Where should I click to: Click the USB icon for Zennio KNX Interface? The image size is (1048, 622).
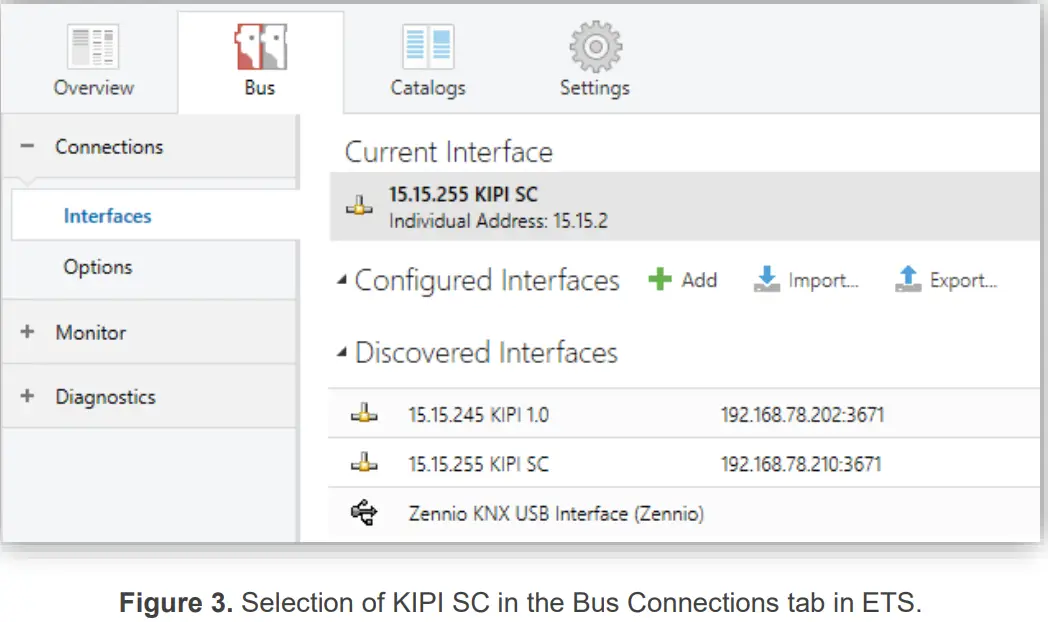363,511
